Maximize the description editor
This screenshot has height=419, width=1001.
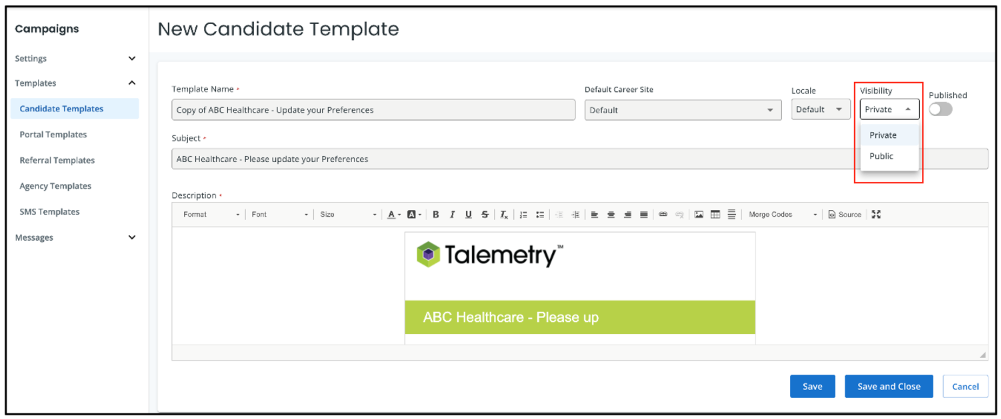click(877, 215)
